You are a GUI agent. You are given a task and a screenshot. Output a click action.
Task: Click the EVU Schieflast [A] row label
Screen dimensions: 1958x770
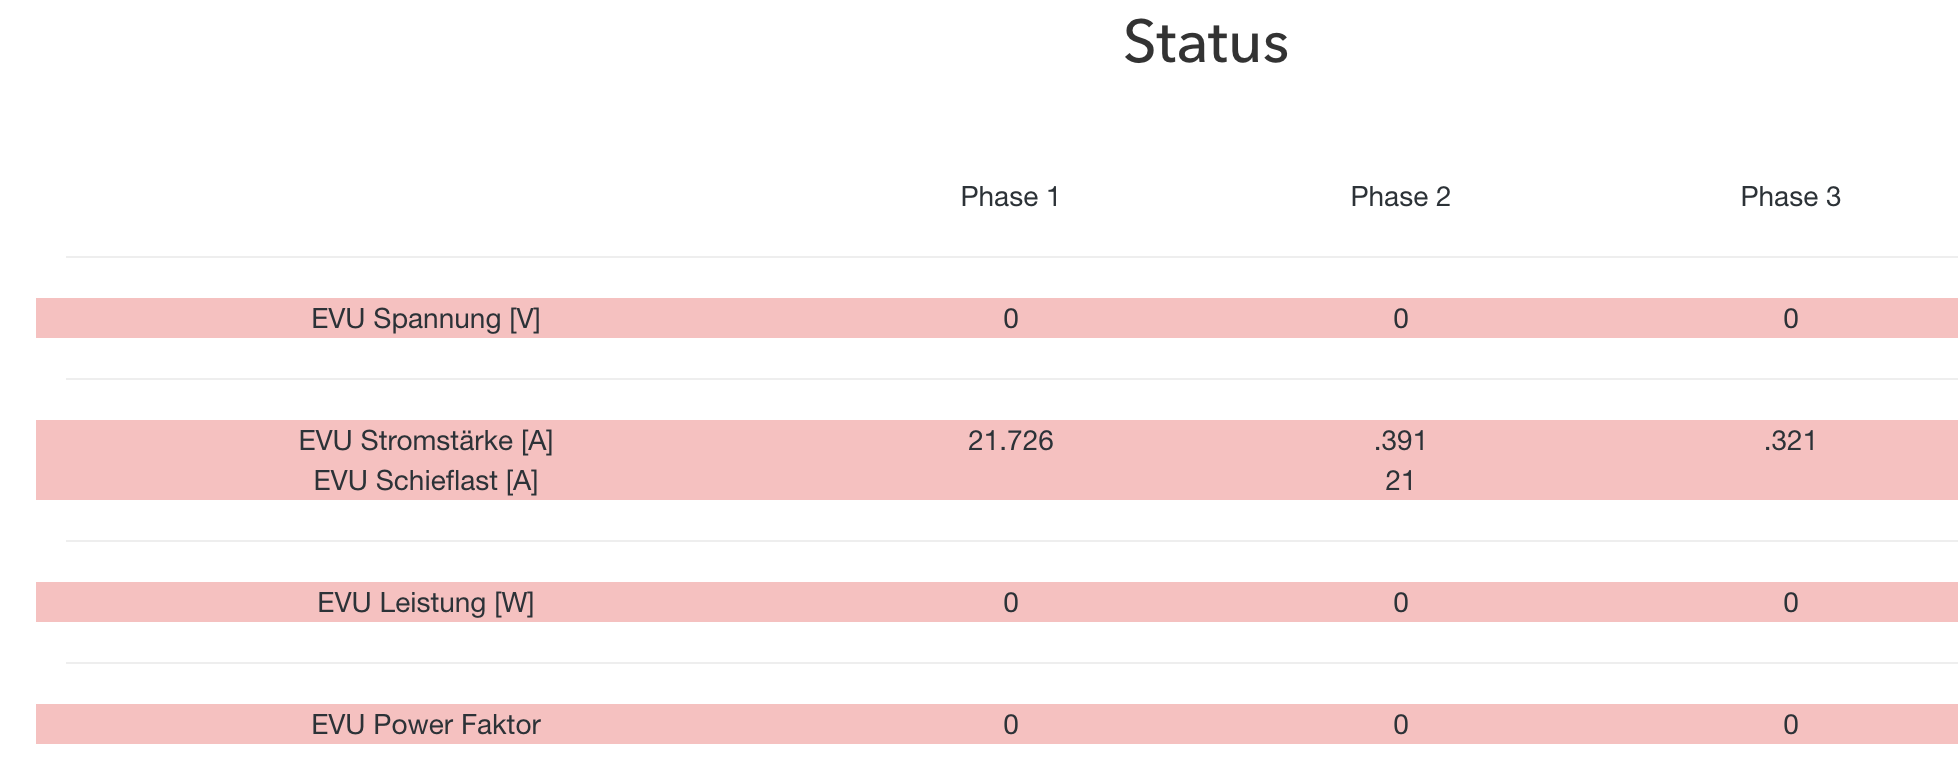click(x=426, y=482)
